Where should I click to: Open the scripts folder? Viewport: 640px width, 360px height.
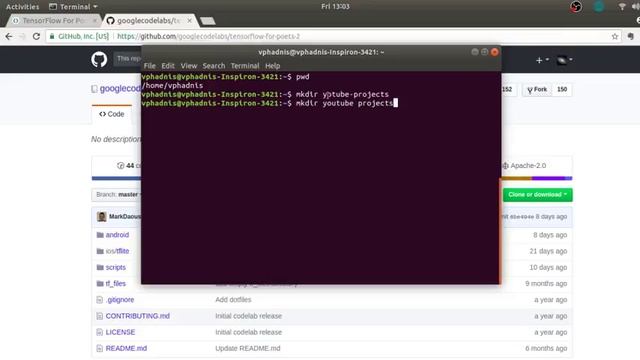[116, 267]
